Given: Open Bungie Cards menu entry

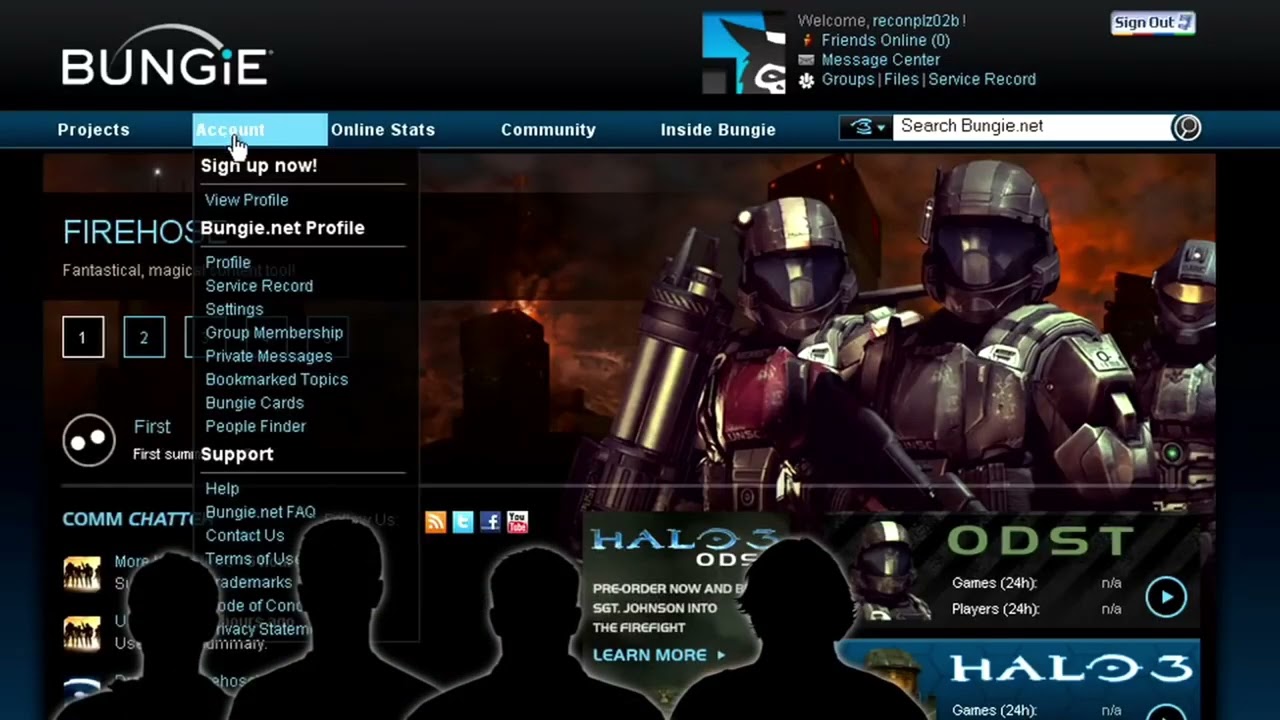Looking at the screenshot, I should click(x=254, y=403).
